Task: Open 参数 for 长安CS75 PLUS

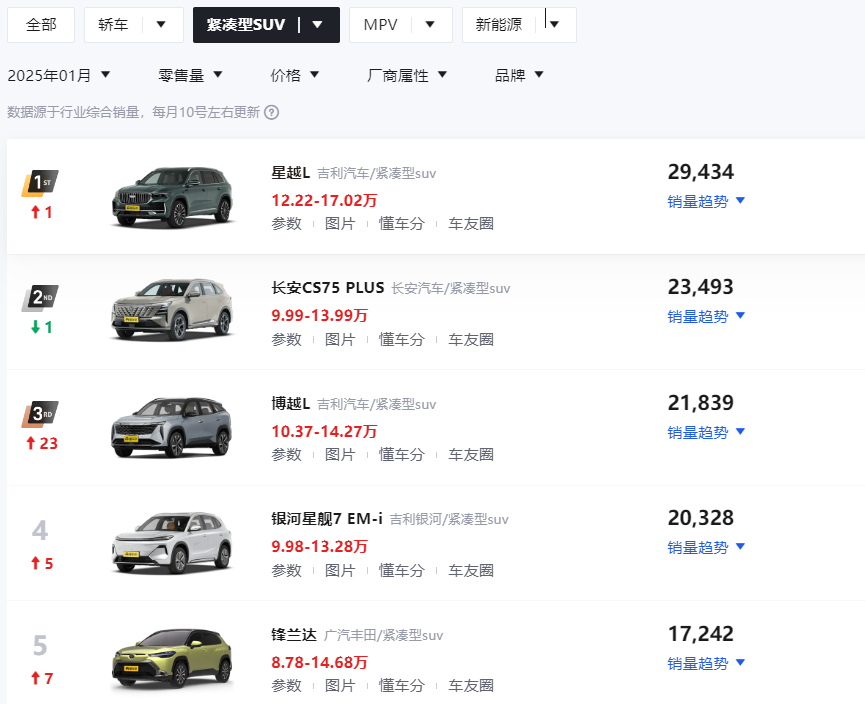Action: coord(286,339)
